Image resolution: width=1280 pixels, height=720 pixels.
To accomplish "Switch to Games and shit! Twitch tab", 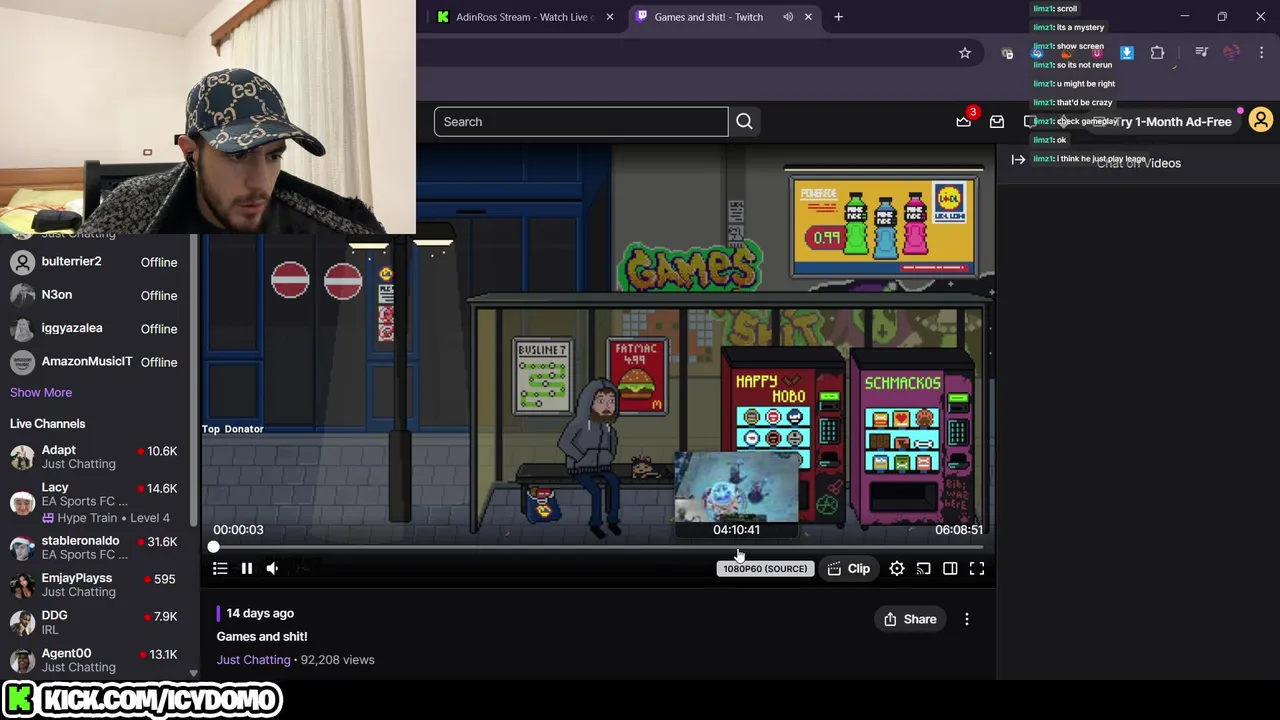I will pyautogui.click(x=708, y=17).
